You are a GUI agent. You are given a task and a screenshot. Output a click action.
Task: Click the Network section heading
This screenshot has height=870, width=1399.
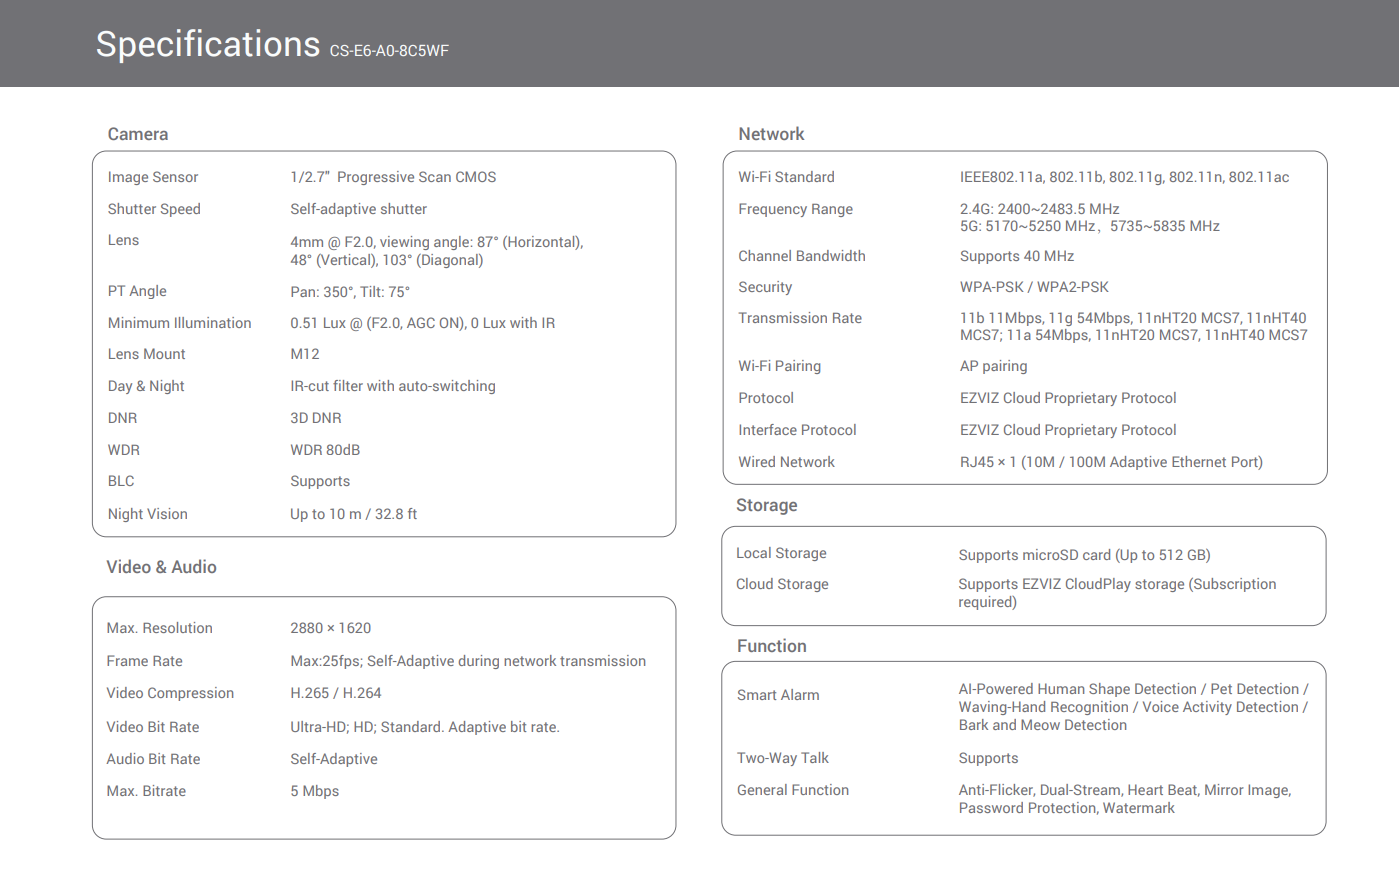click(771, 134)
